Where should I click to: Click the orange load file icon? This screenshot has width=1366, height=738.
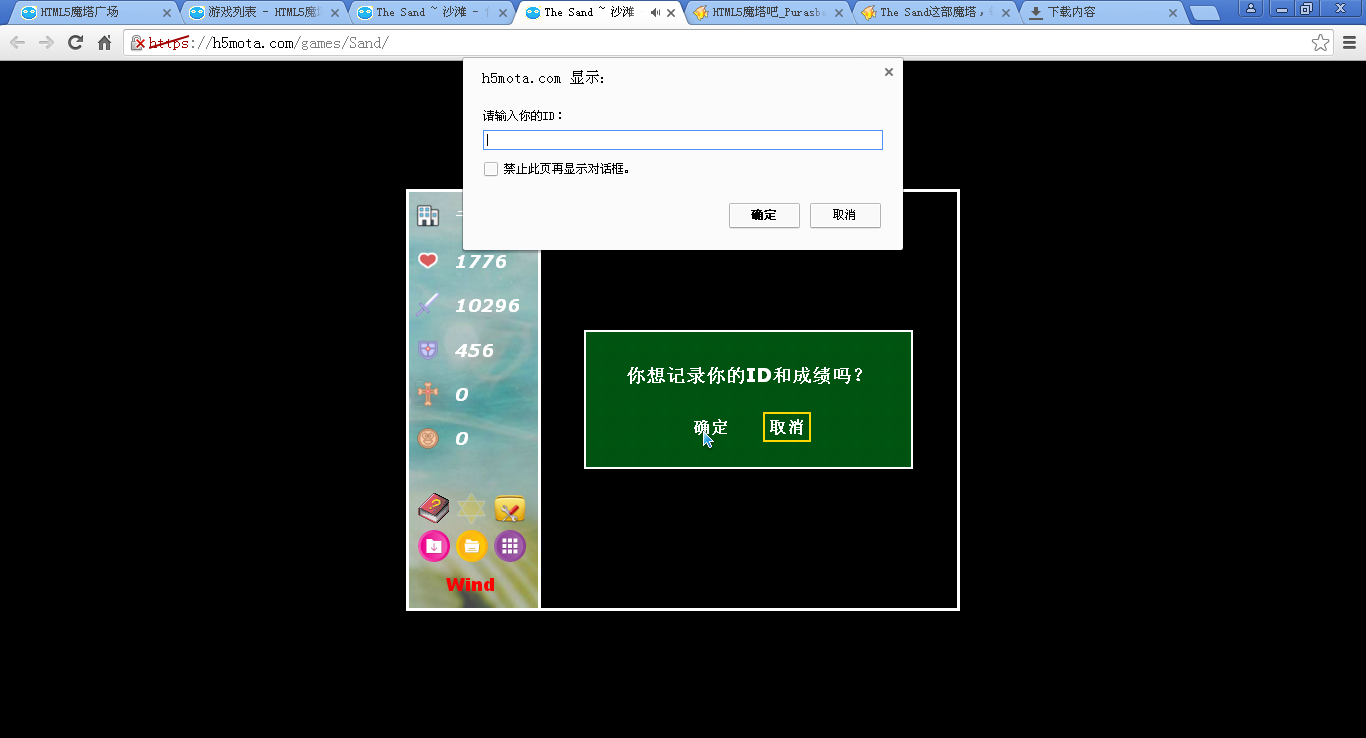[471, 546]
